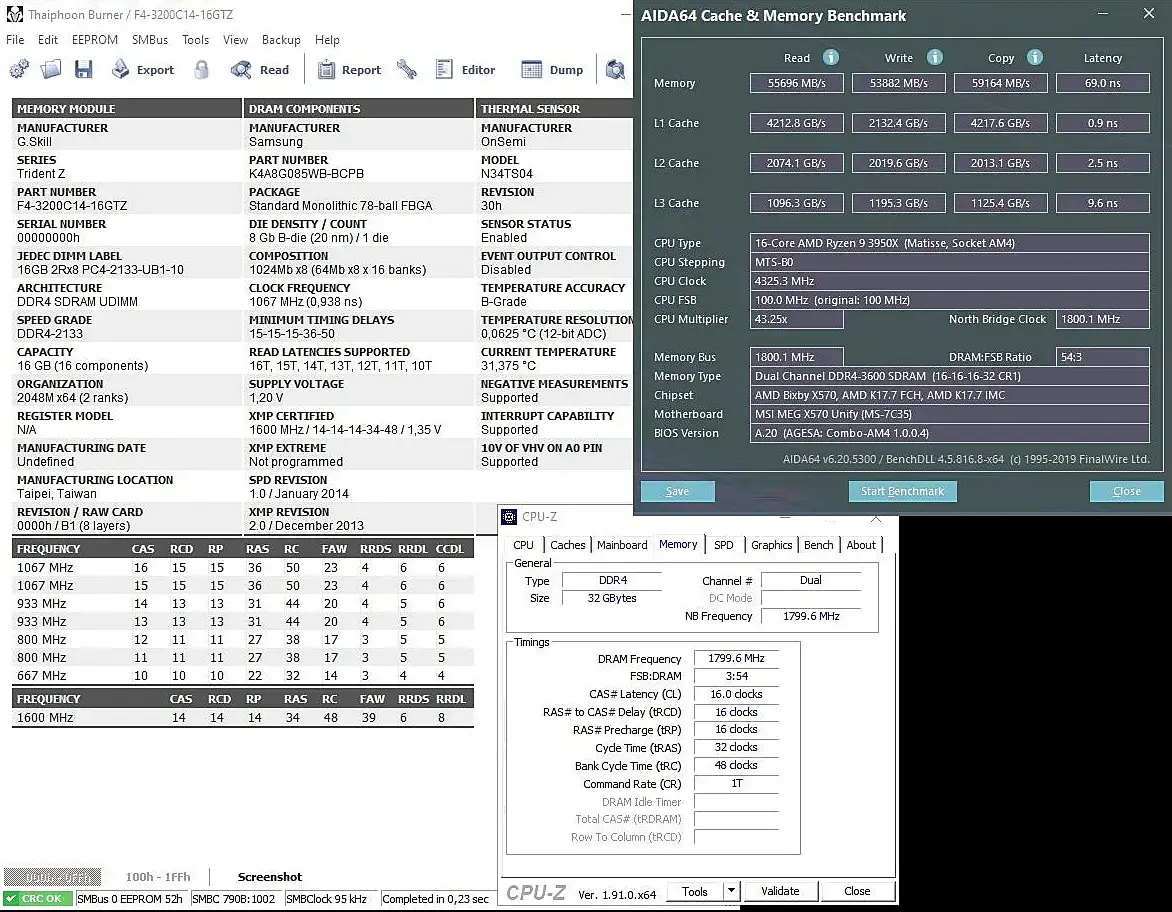
Task: Click the DRAM Frequency 1799.6 MHz value
Action: [736, 659]
